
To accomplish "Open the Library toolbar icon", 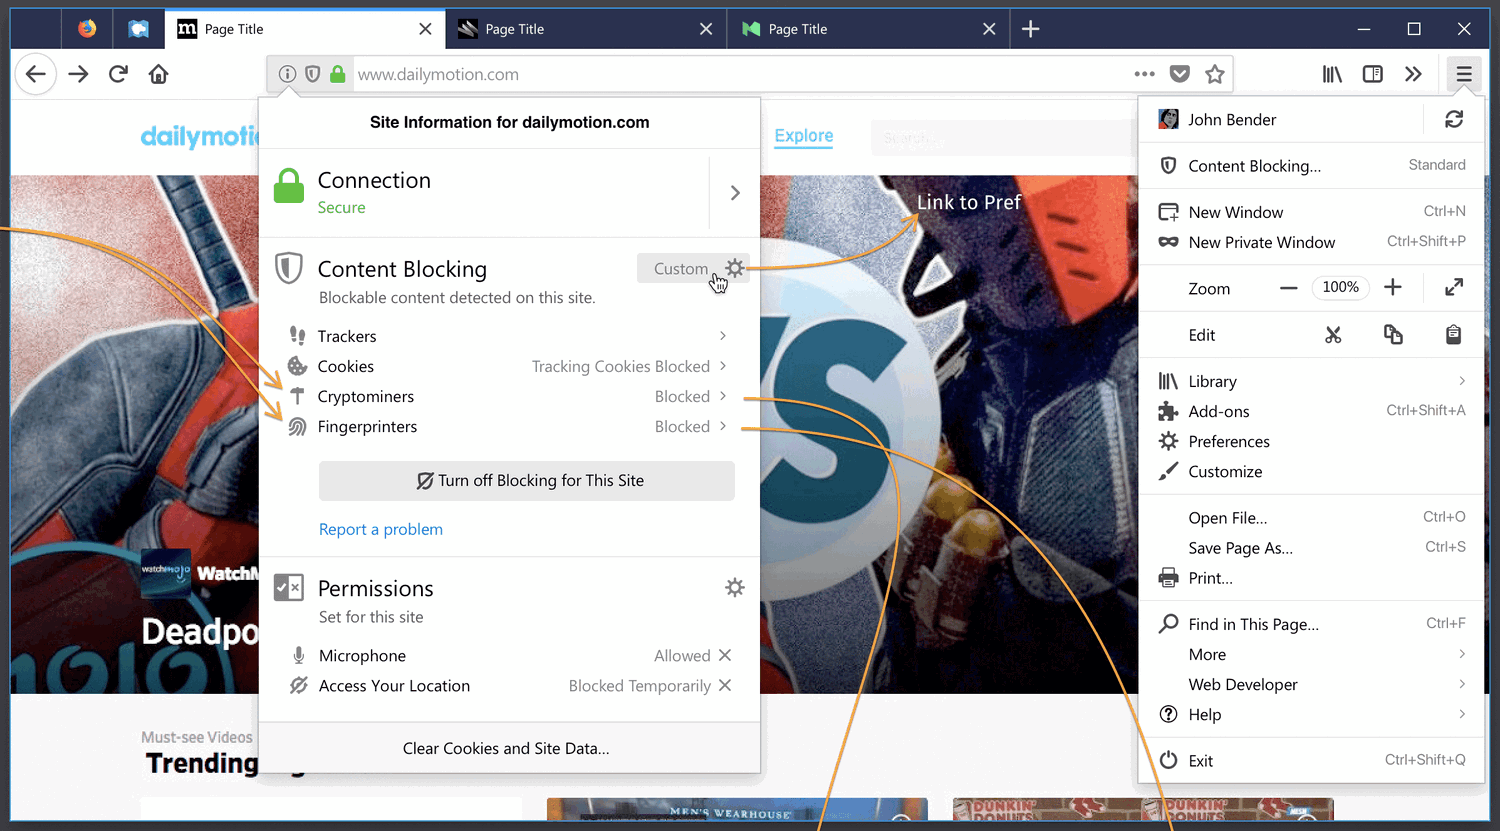I will coord(1332,74).
